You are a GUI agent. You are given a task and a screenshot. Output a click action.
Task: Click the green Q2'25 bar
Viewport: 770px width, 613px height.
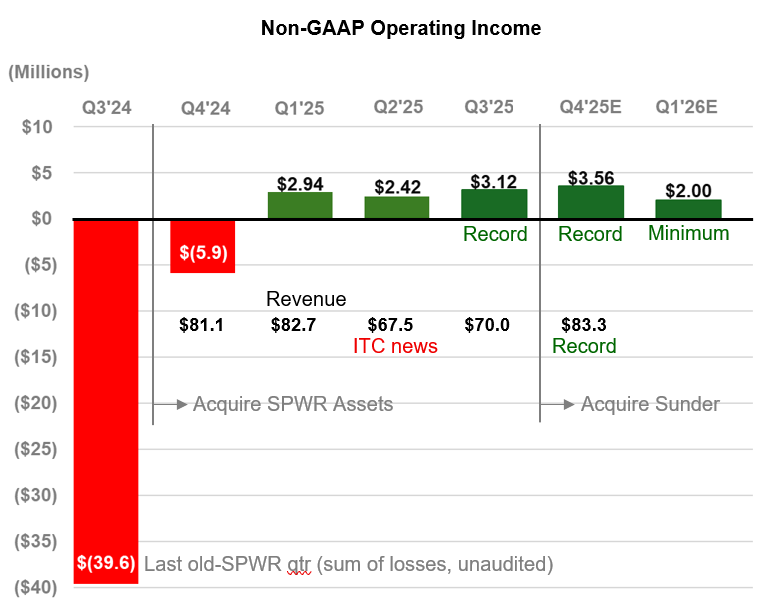coord(397,208)
